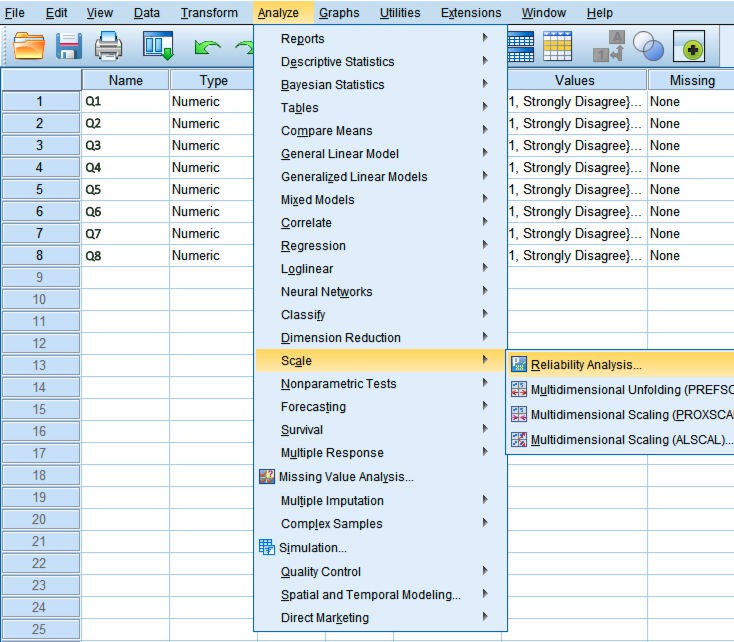The image size is (734, 642).
Task: Select the Loglinear menu item
Action: [x=381, y=268]
